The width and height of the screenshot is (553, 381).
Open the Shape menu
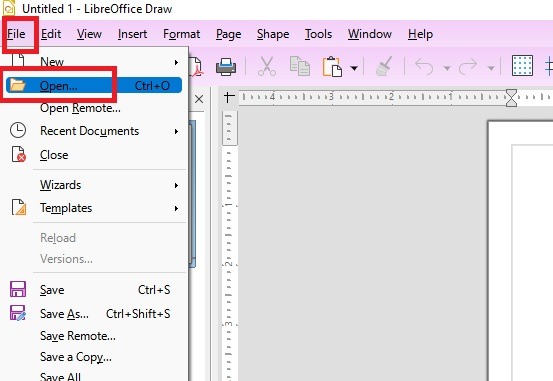(273, 34)
